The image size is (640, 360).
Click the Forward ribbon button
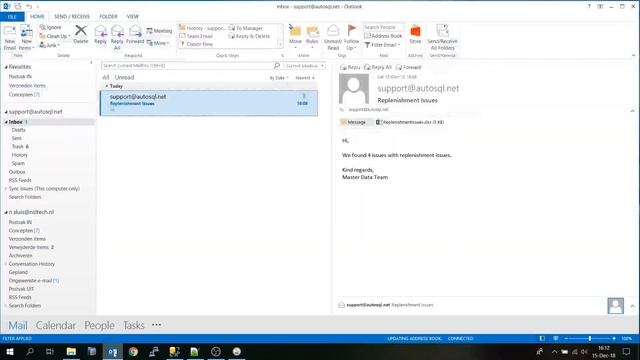tap(135, 35)
